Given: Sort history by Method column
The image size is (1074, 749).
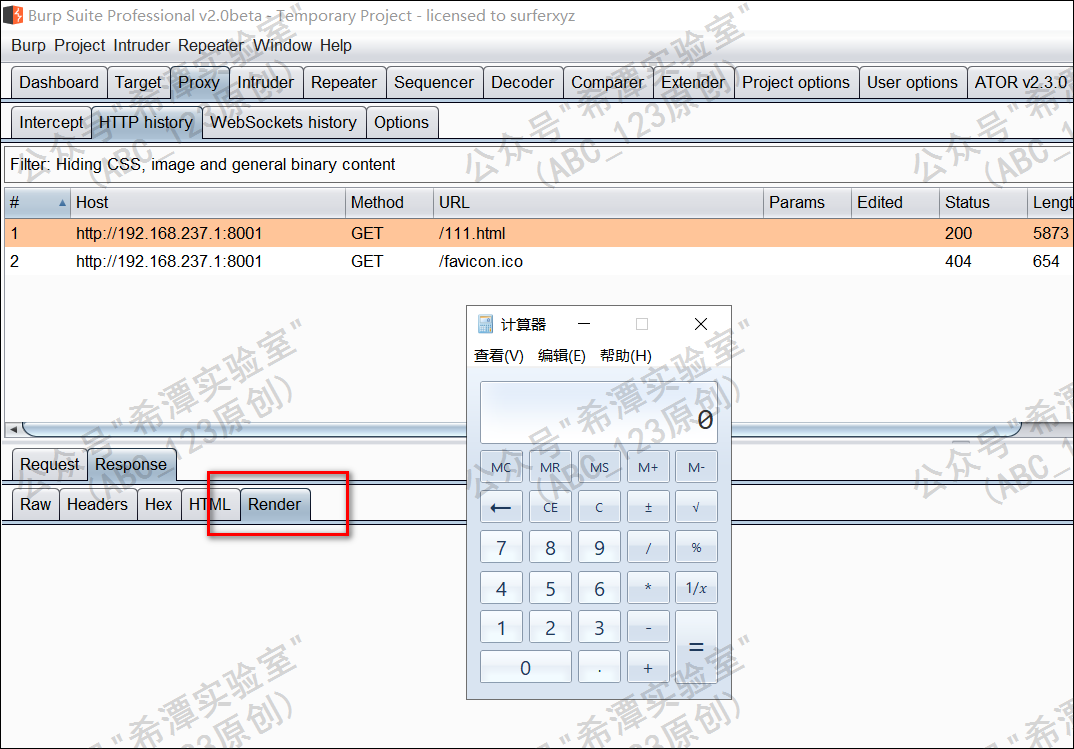Looking at the screenshot, I should (x=389, y=203).
